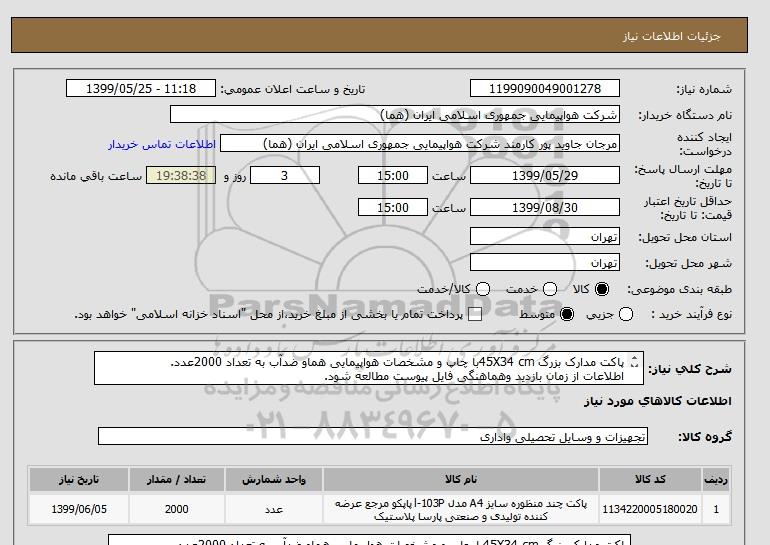This screenshot has width=770, height=545.
Task: Click the price validity date 1399/08/30
Action: tap(545, 207)
